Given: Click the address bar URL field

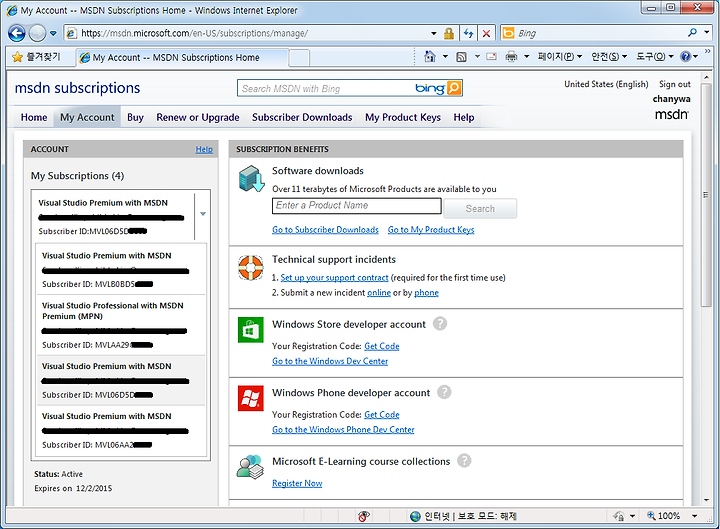Looking at the screenshot, I should (249, 33).
